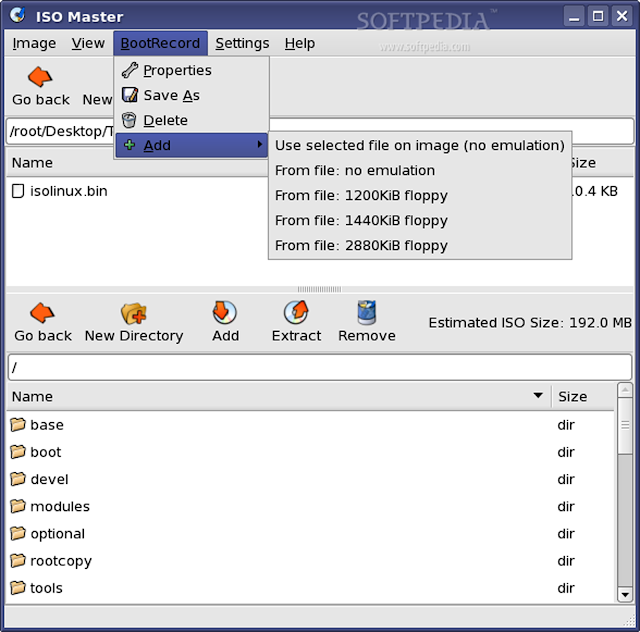Click the isolinux.bin file icon
Image resolution: width=640 pixels, height=632 pixels.
(18, 191)
